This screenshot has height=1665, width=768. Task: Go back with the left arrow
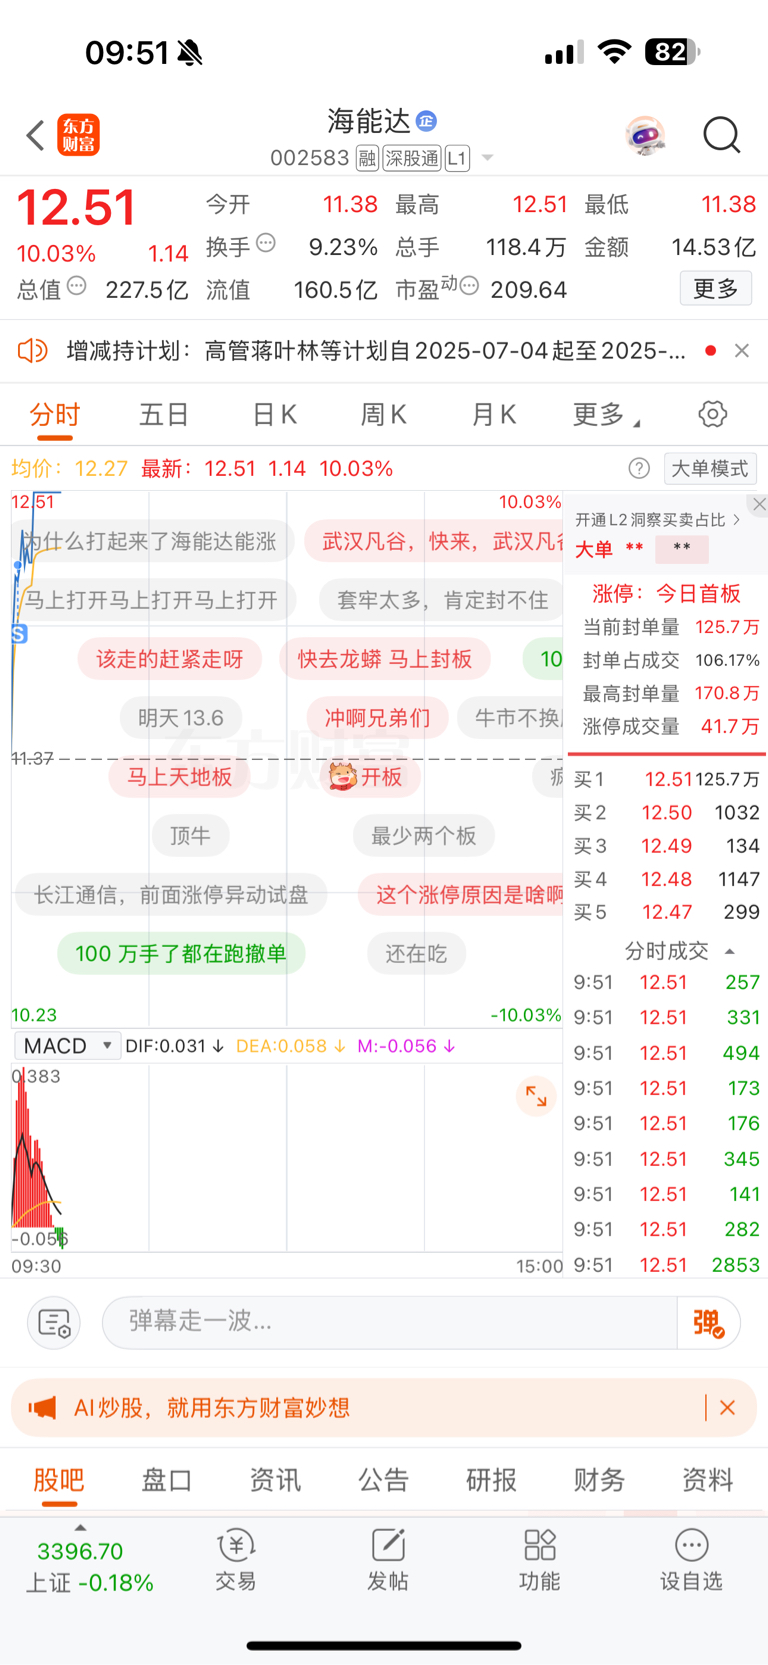click(x=36, y=135)
